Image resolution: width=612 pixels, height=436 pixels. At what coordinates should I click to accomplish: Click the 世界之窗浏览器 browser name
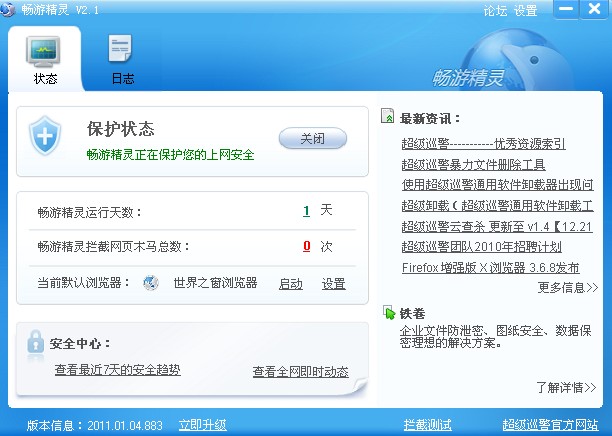coord(215,283)
